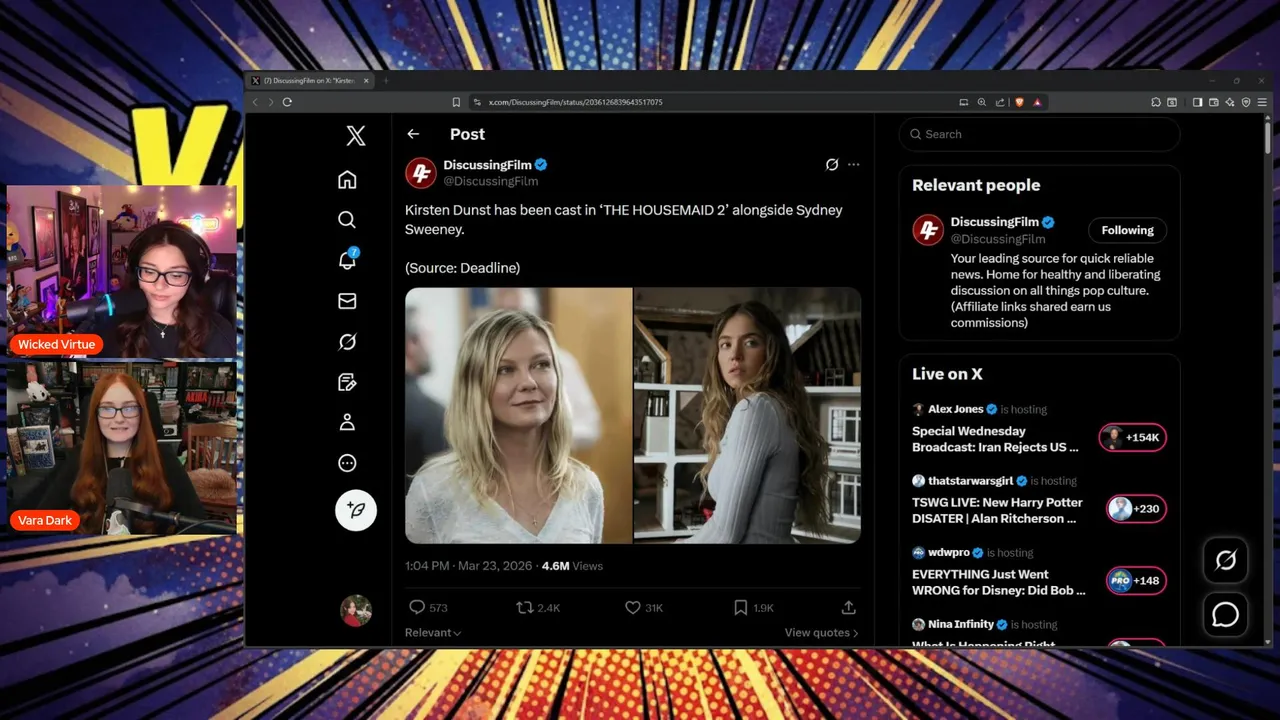1280x720 pixels.
Task: Go to Home in X sidebar
Action: (x=347, y=179)
